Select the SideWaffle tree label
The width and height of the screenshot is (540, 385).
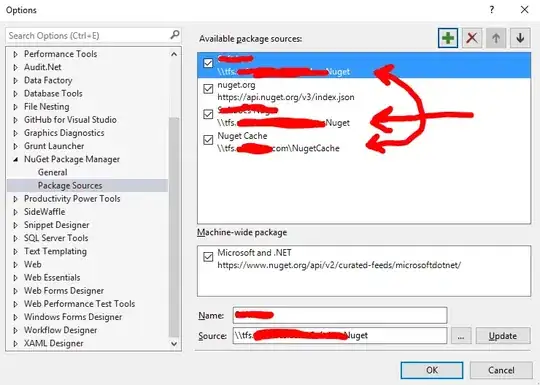[44, 212]
